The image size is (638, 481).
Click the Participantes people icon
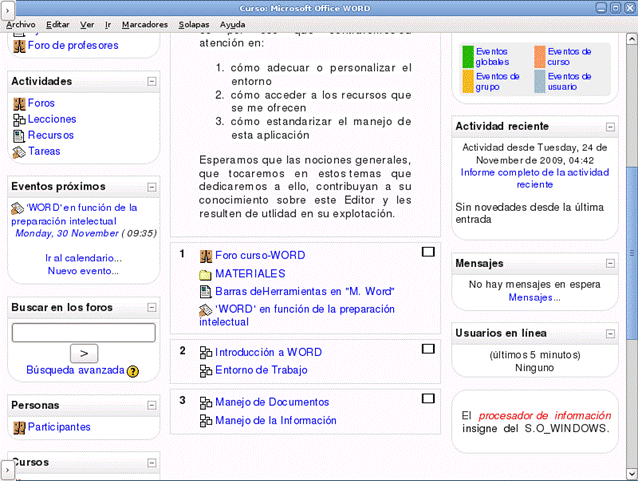point(18,427)
